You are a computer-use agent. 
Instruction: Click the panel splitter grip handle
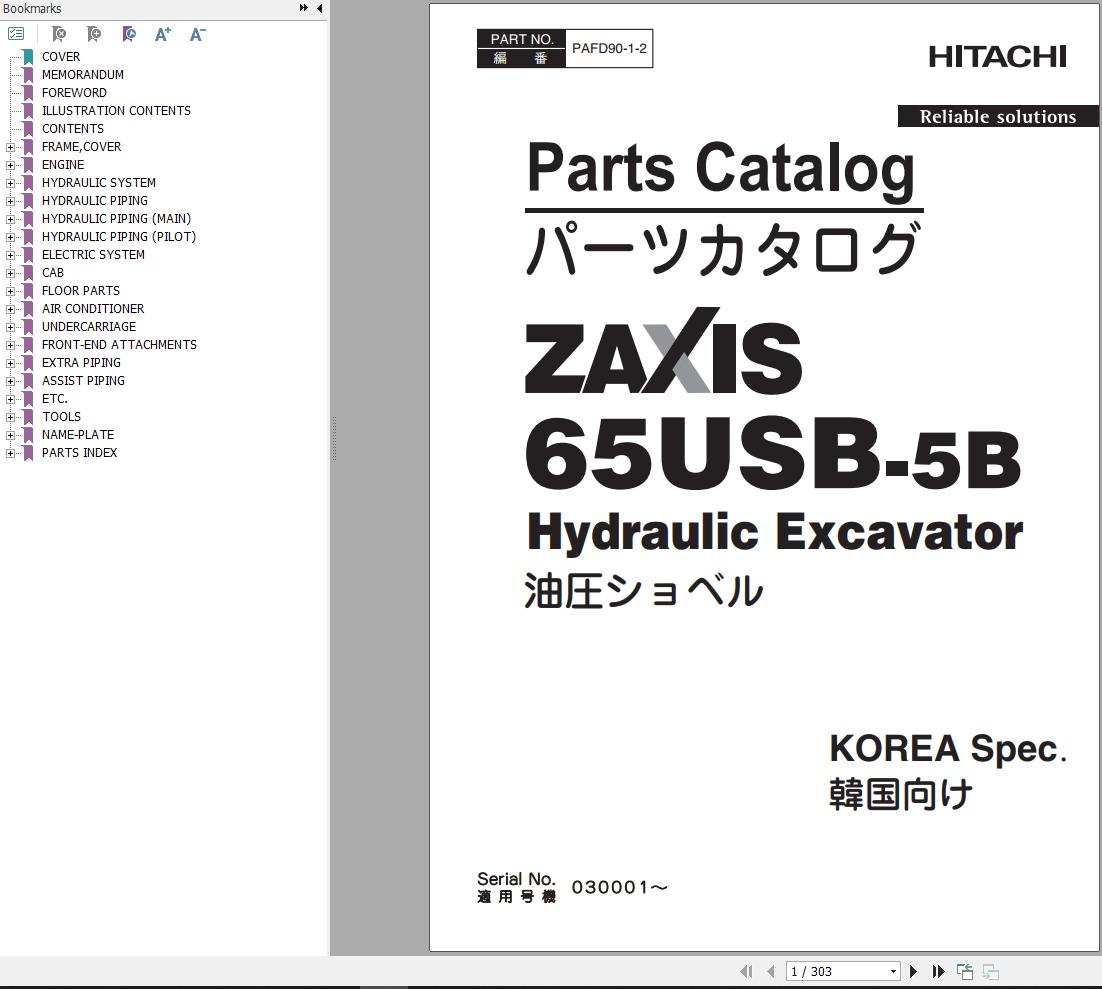point(334,439)
